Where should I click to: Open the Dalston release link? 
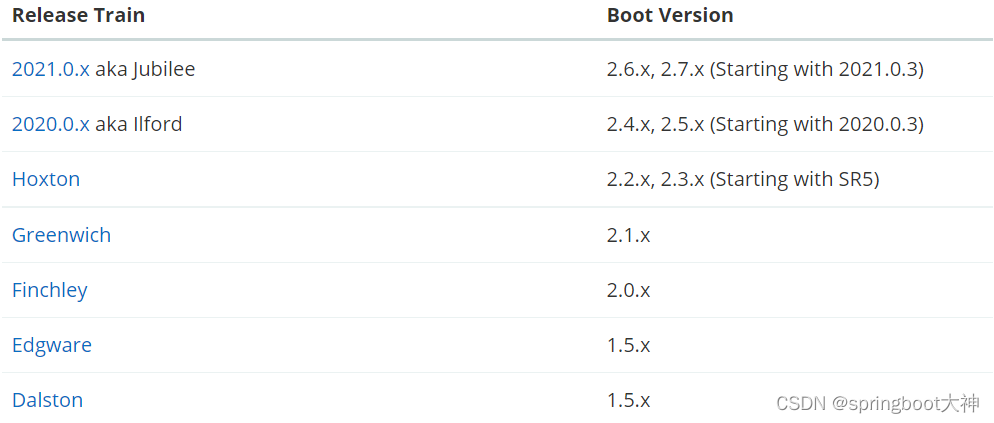(x=48, y=400)
